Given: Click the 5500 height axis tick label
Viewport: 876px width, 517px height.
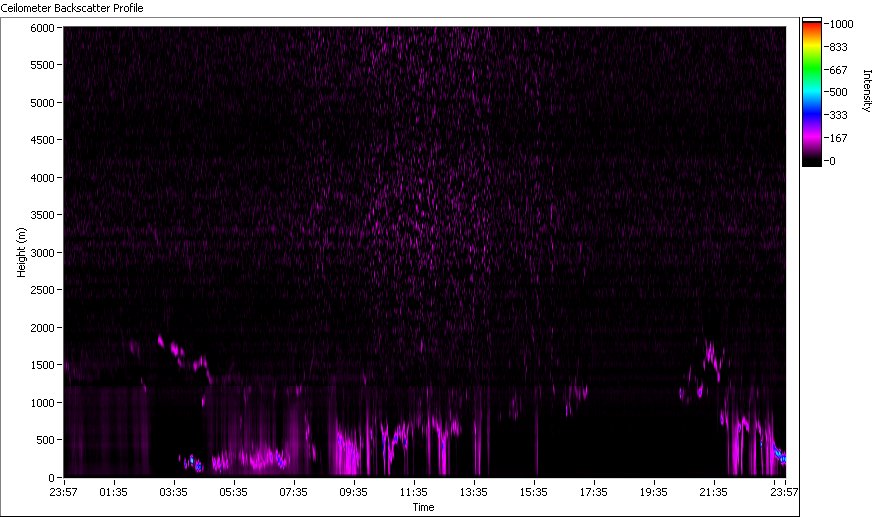Looking at the screenshot, I should pyautogui.click(x=42, y=65).
